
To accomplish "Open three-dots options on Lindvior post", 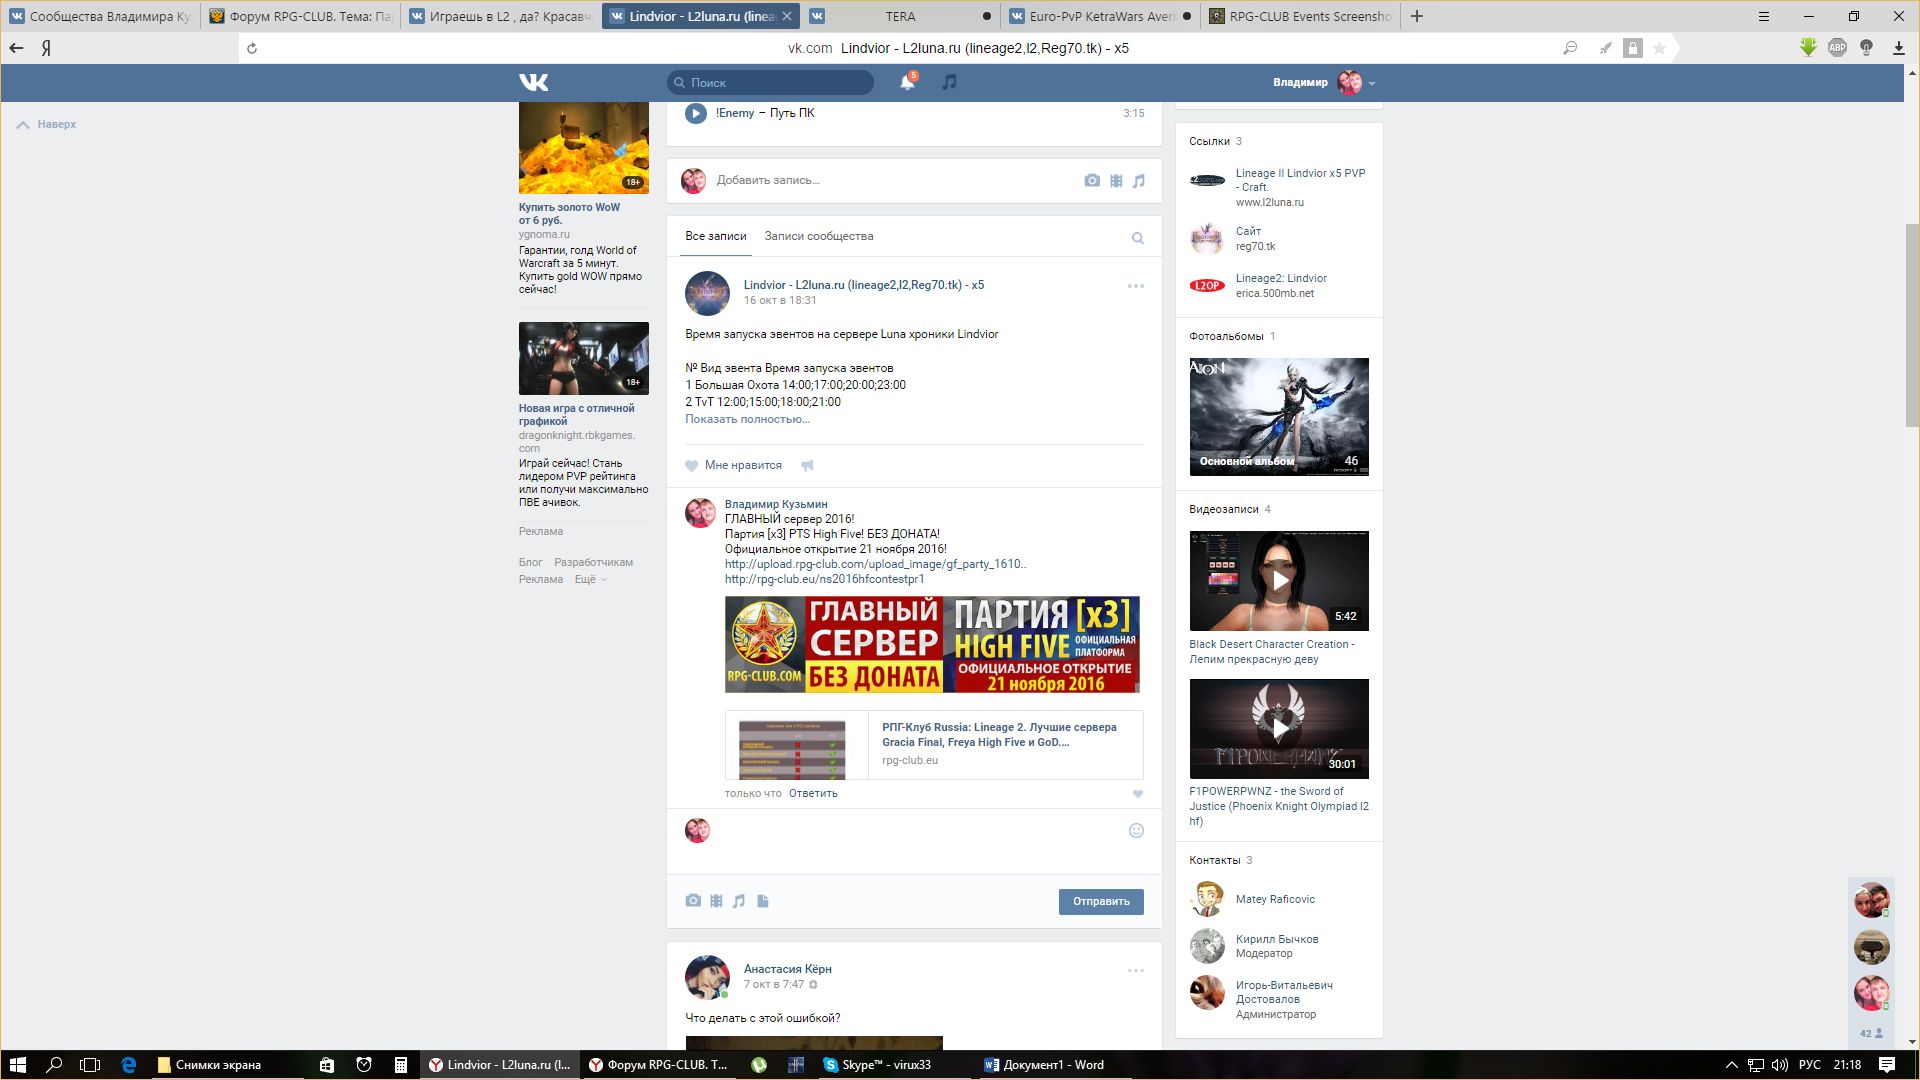I will click(1135, 286).
